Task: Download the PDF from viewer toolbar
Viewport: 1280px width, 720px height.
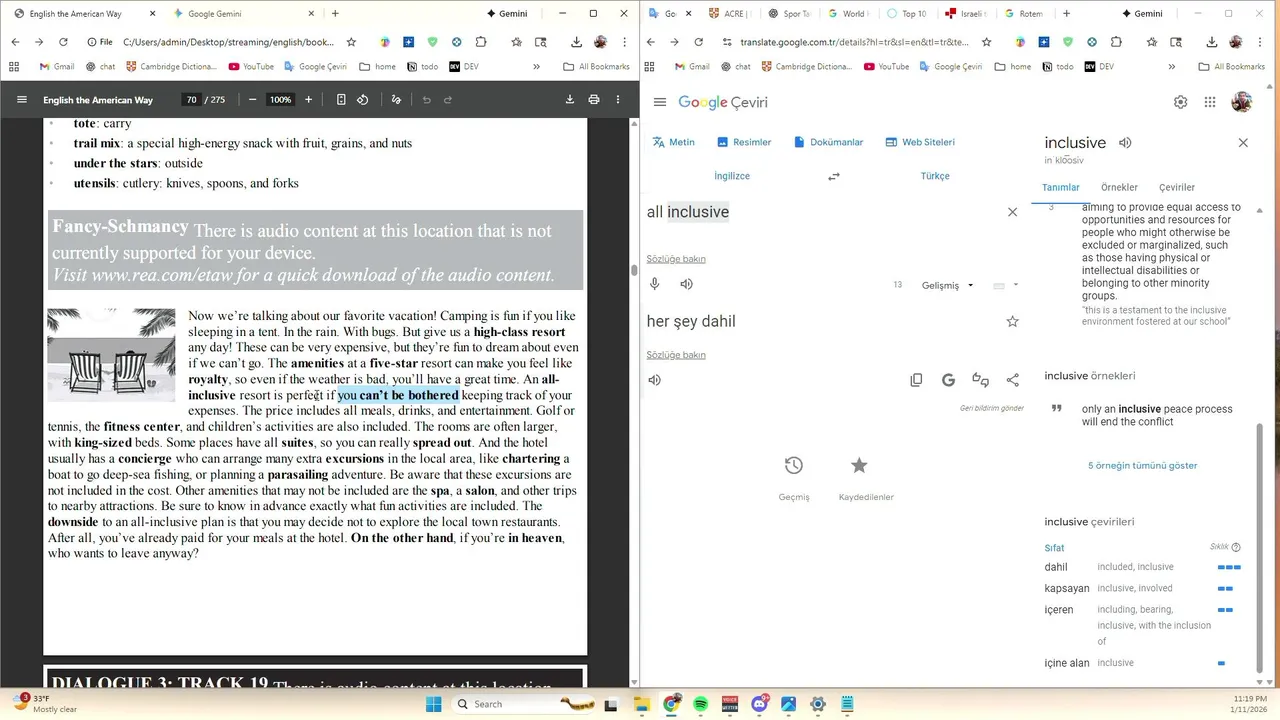Action: (x=570, y=100)
